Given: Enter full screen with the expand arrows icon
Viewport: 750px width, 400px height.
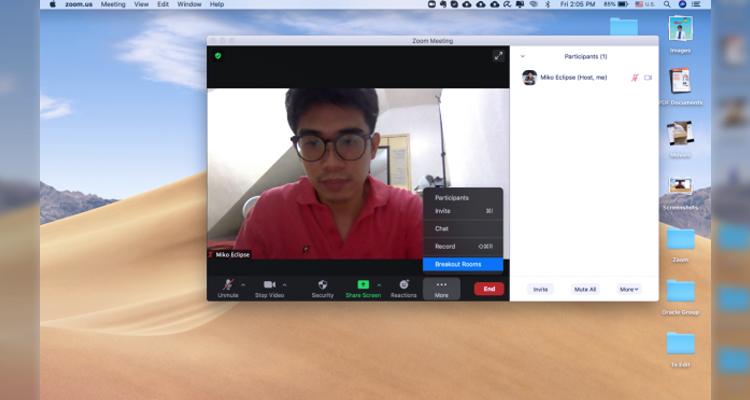Looking at the screenshot, I should point(498,56).
